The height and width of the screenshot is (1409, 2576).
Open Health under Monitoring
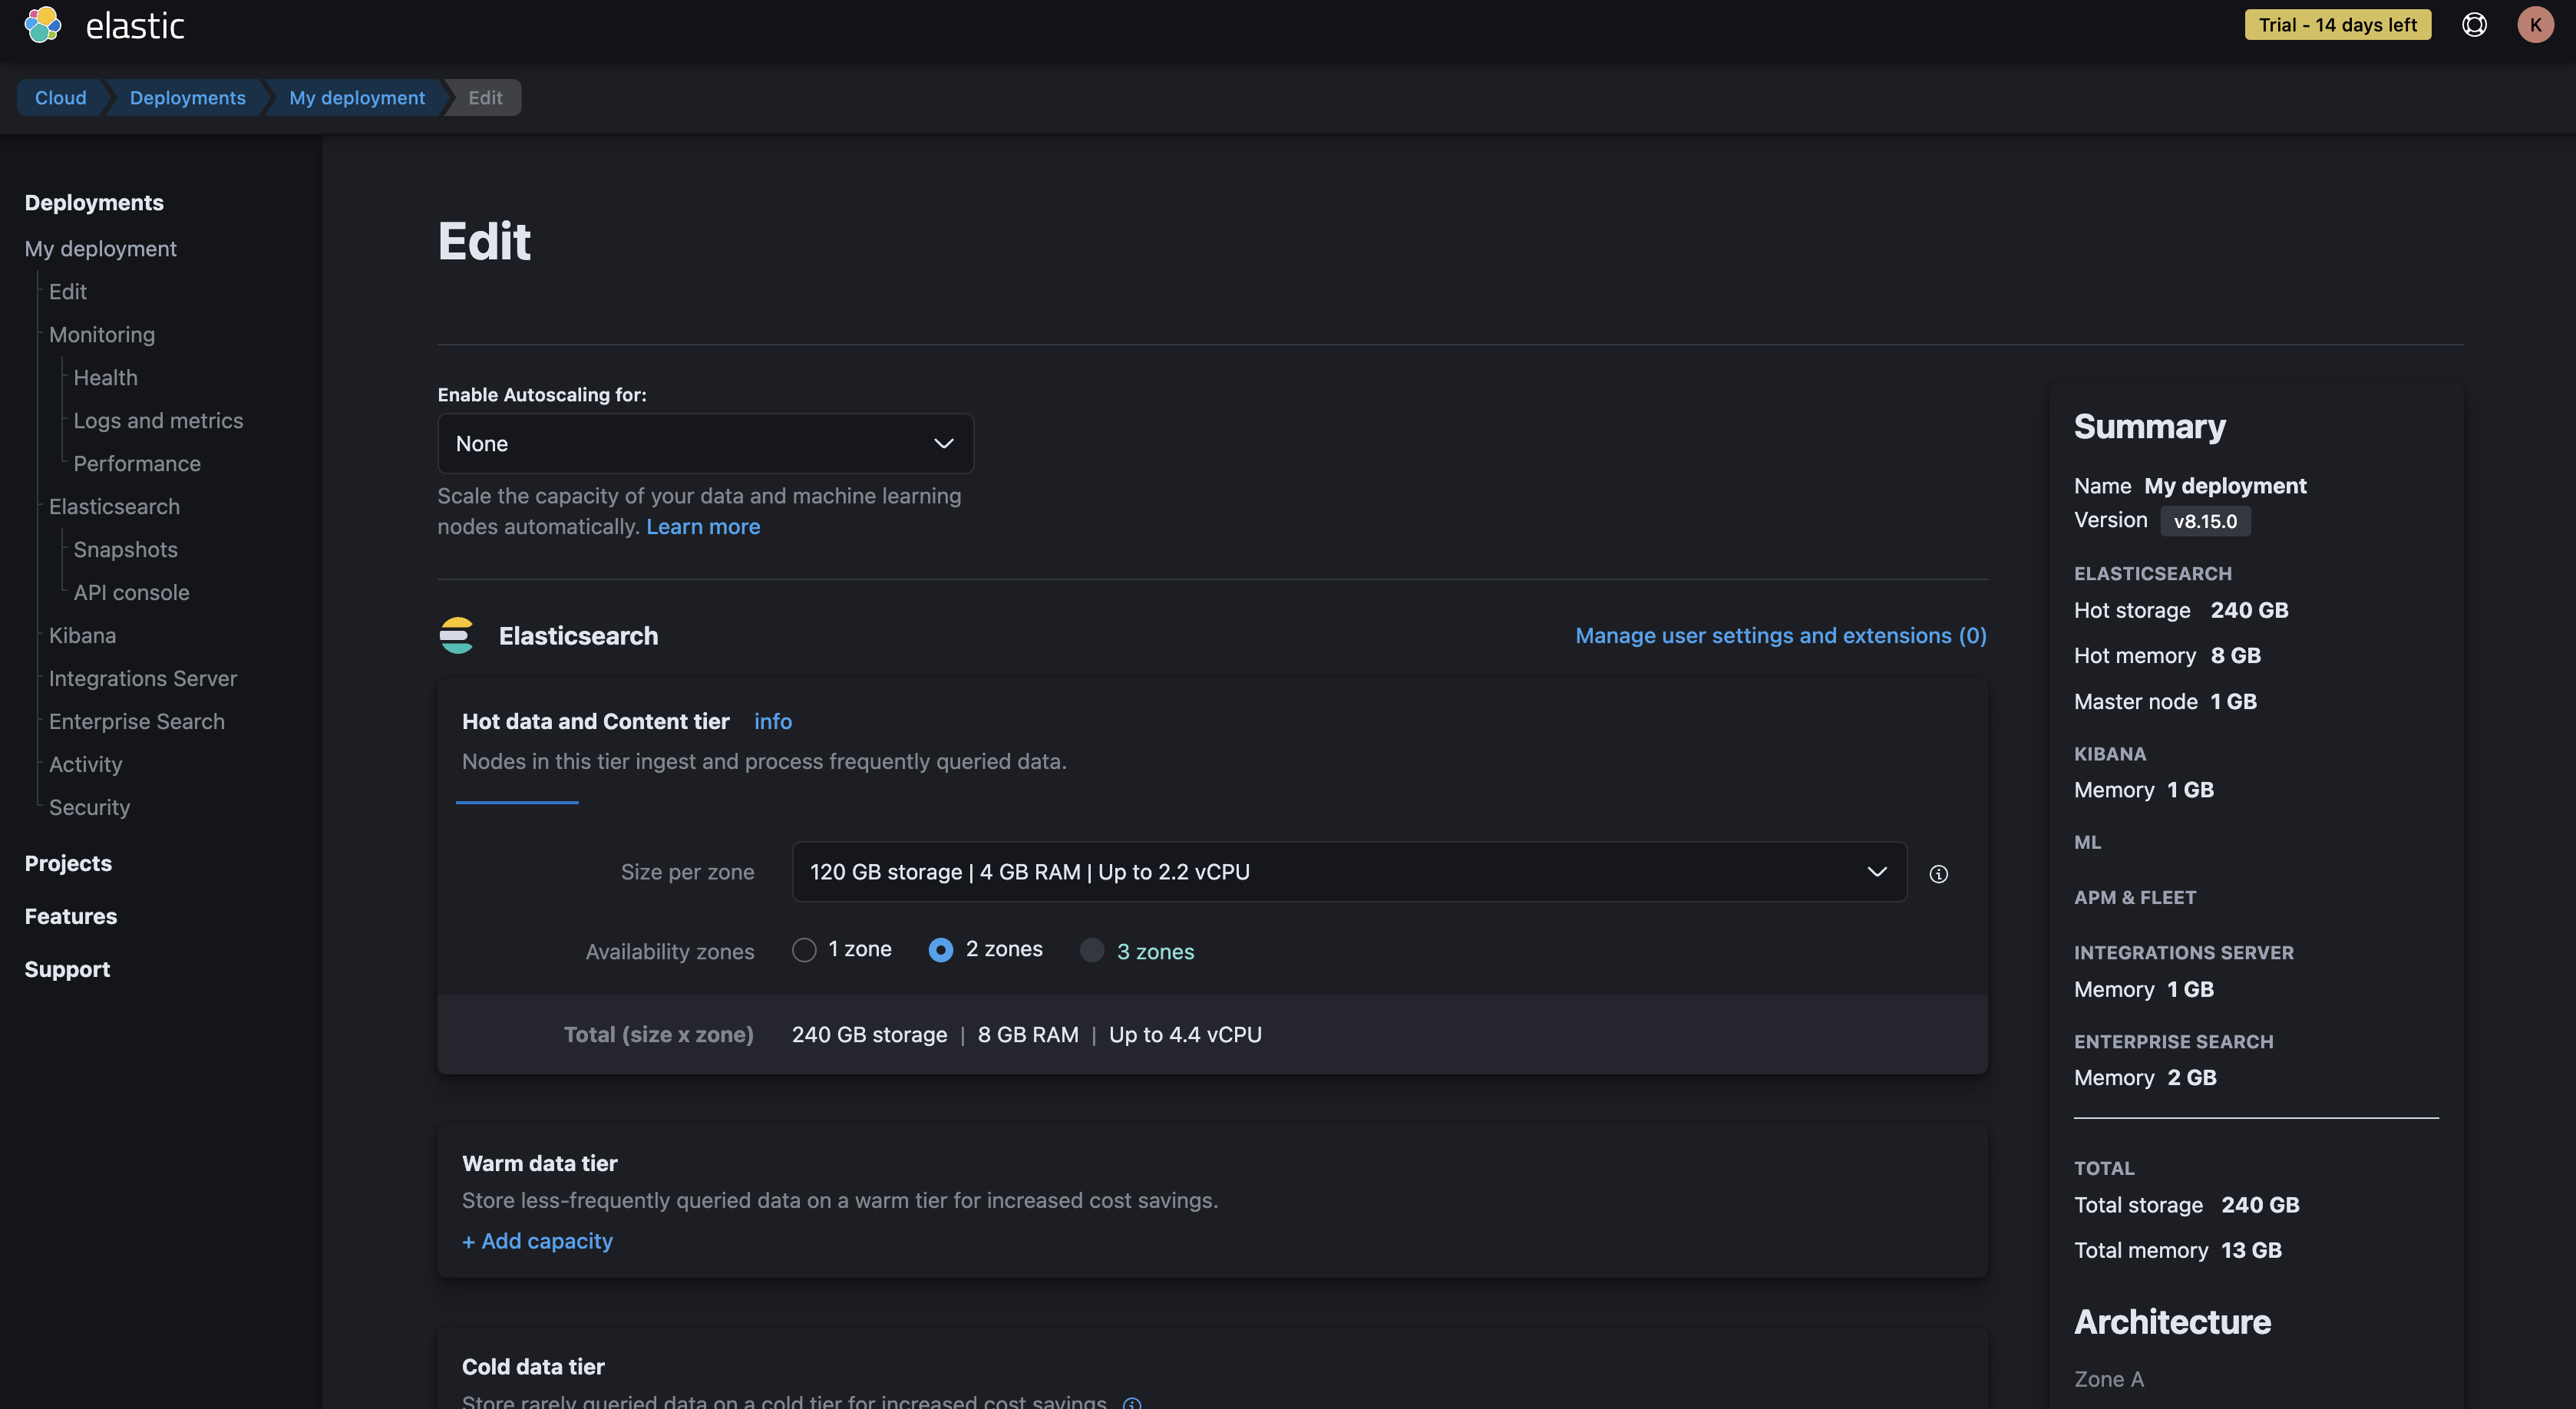click(105, 378)
